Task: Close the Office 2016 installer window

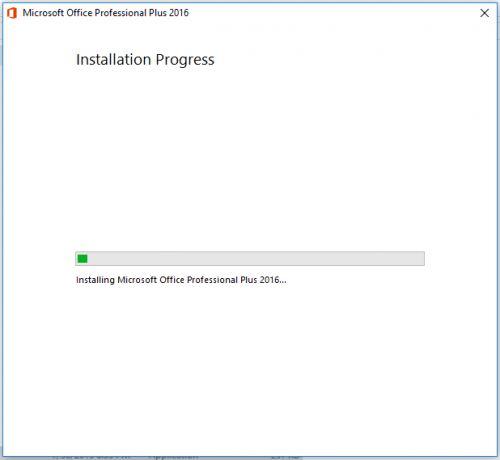Action: (484, 13)
